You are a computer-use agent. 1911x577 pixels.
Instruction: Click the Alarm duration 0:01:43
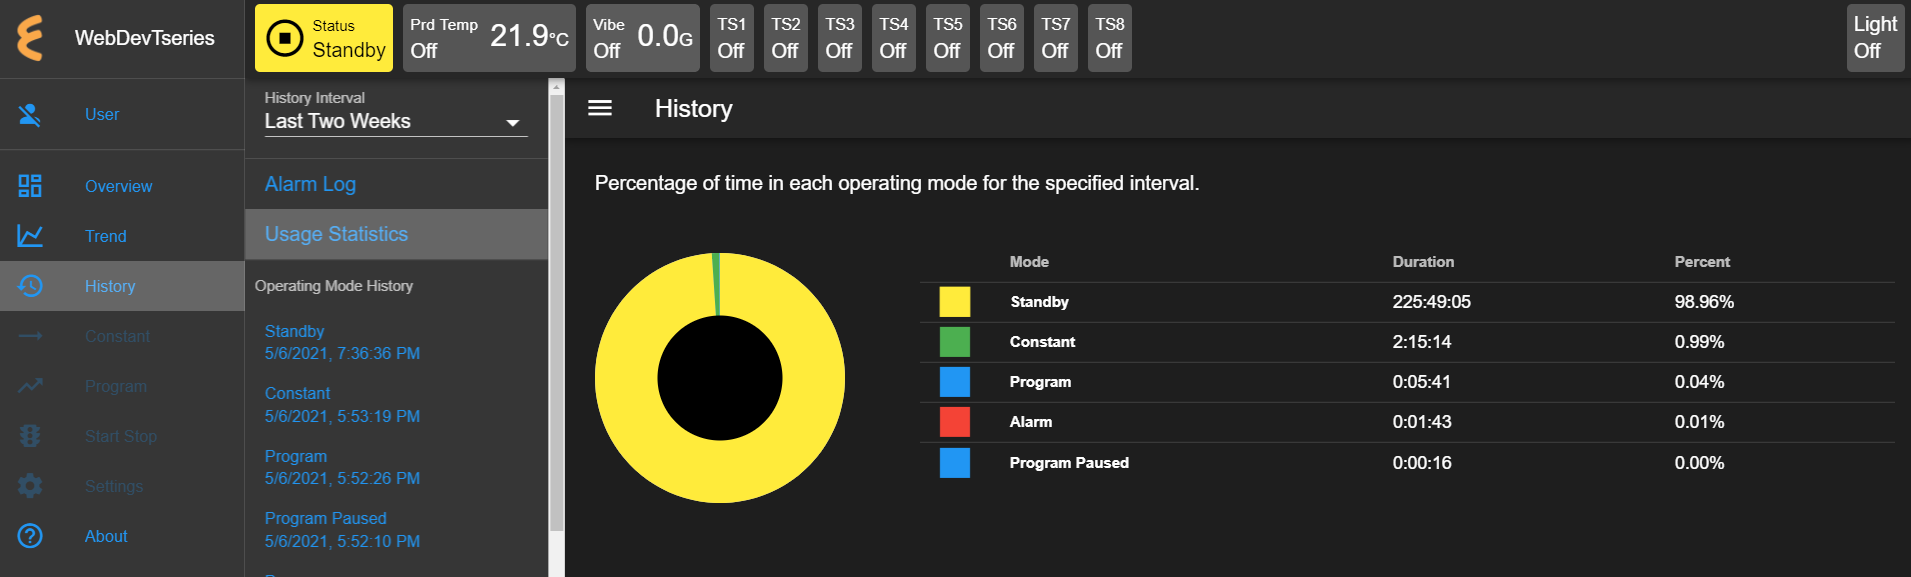1422,422
